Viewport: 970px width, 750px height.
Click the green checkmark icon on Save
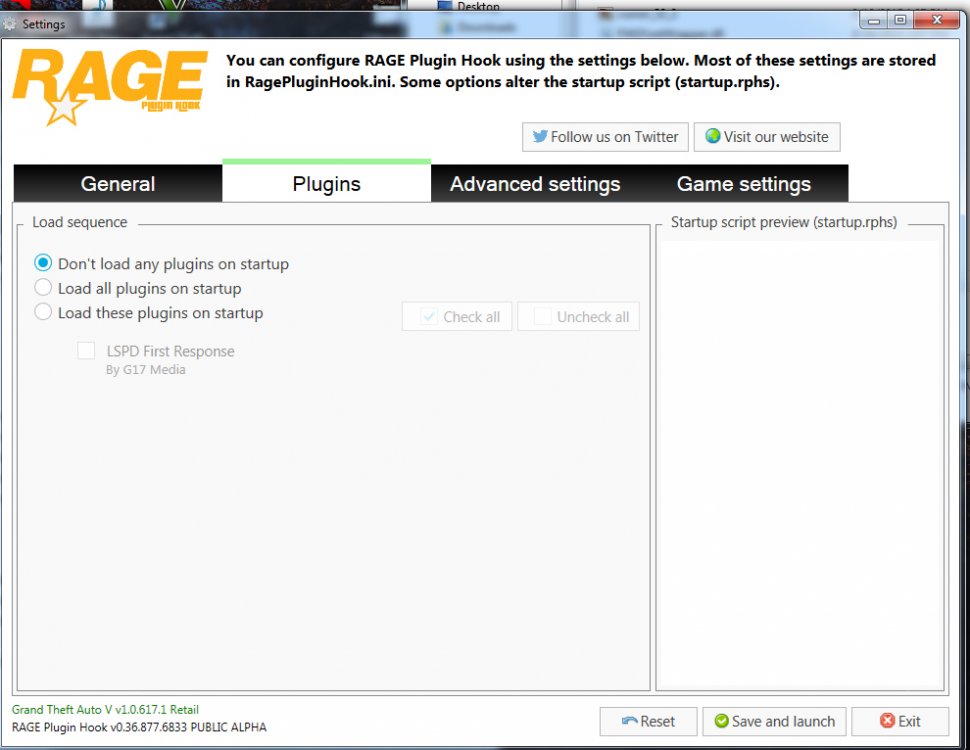point(721,721)
